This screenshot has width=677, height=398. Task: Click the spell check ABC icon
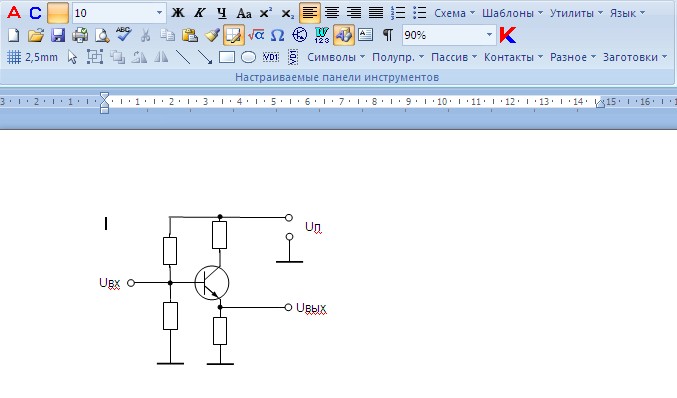coord(123,35)
